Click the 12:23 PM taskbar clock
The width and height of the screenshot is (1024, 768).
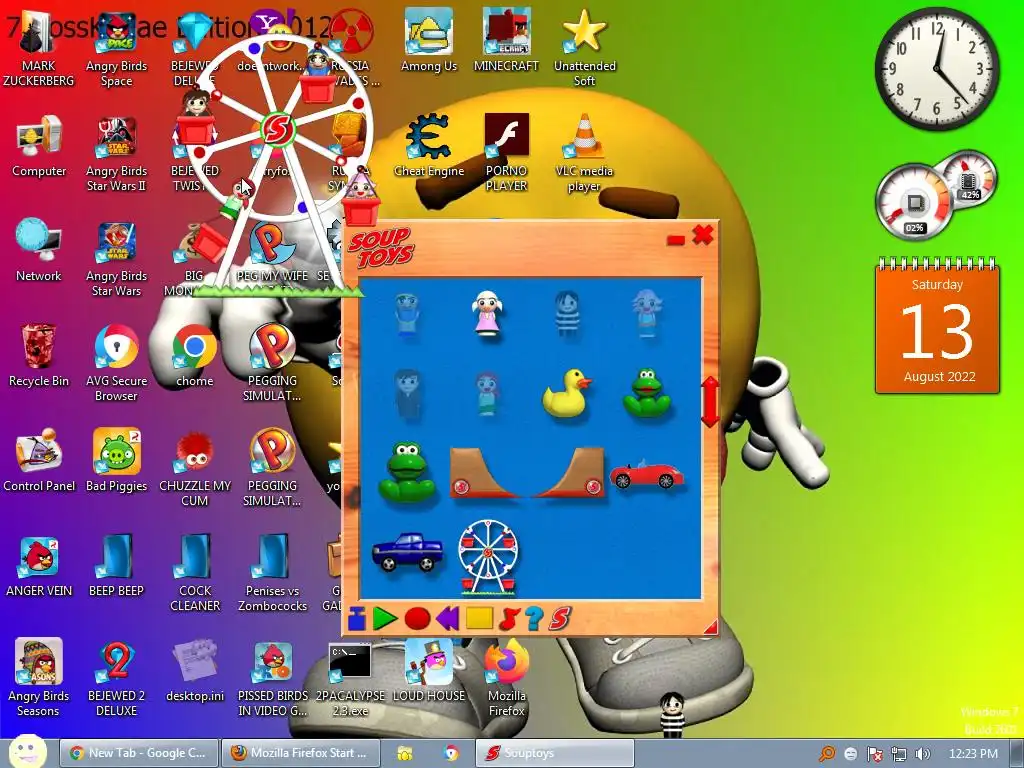tap(973, 754)
